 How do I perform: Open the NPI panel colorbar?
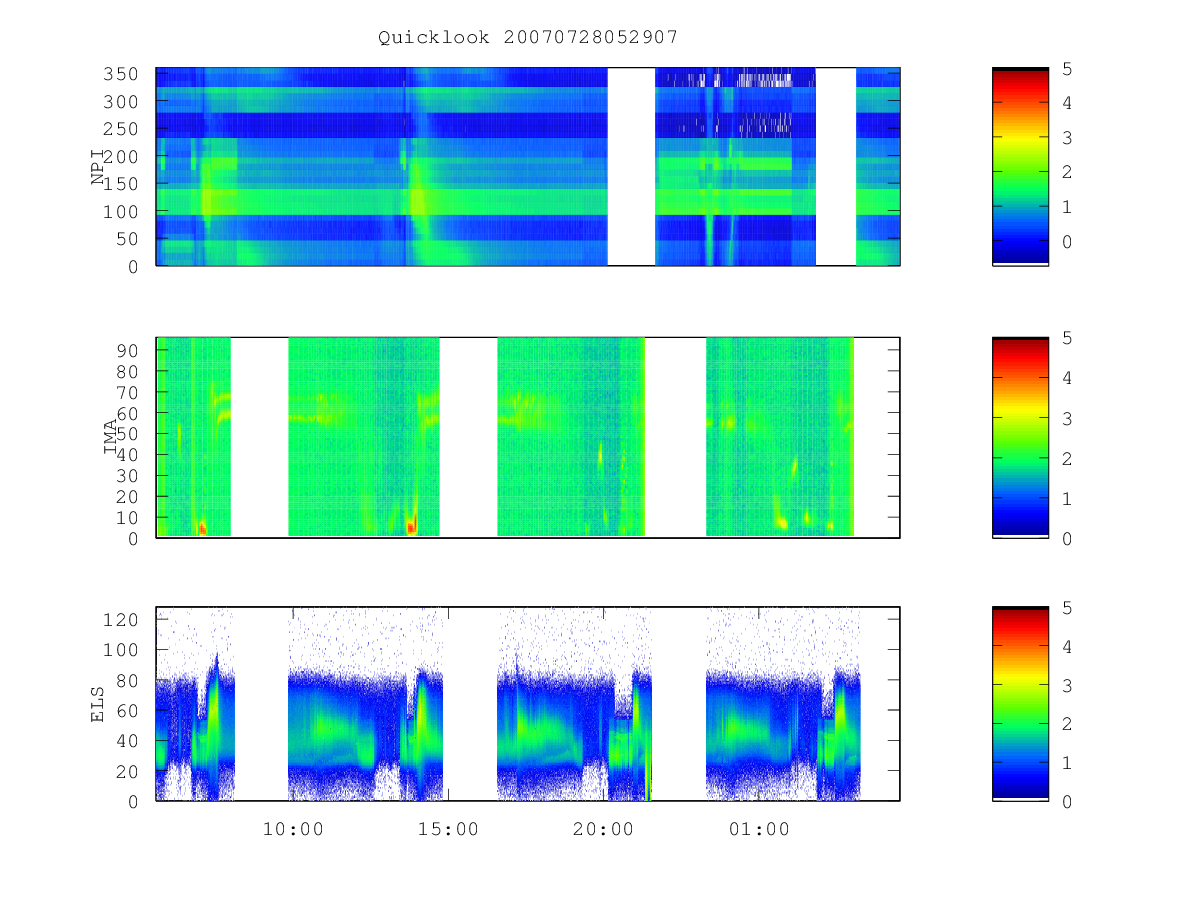point(1020,167)
